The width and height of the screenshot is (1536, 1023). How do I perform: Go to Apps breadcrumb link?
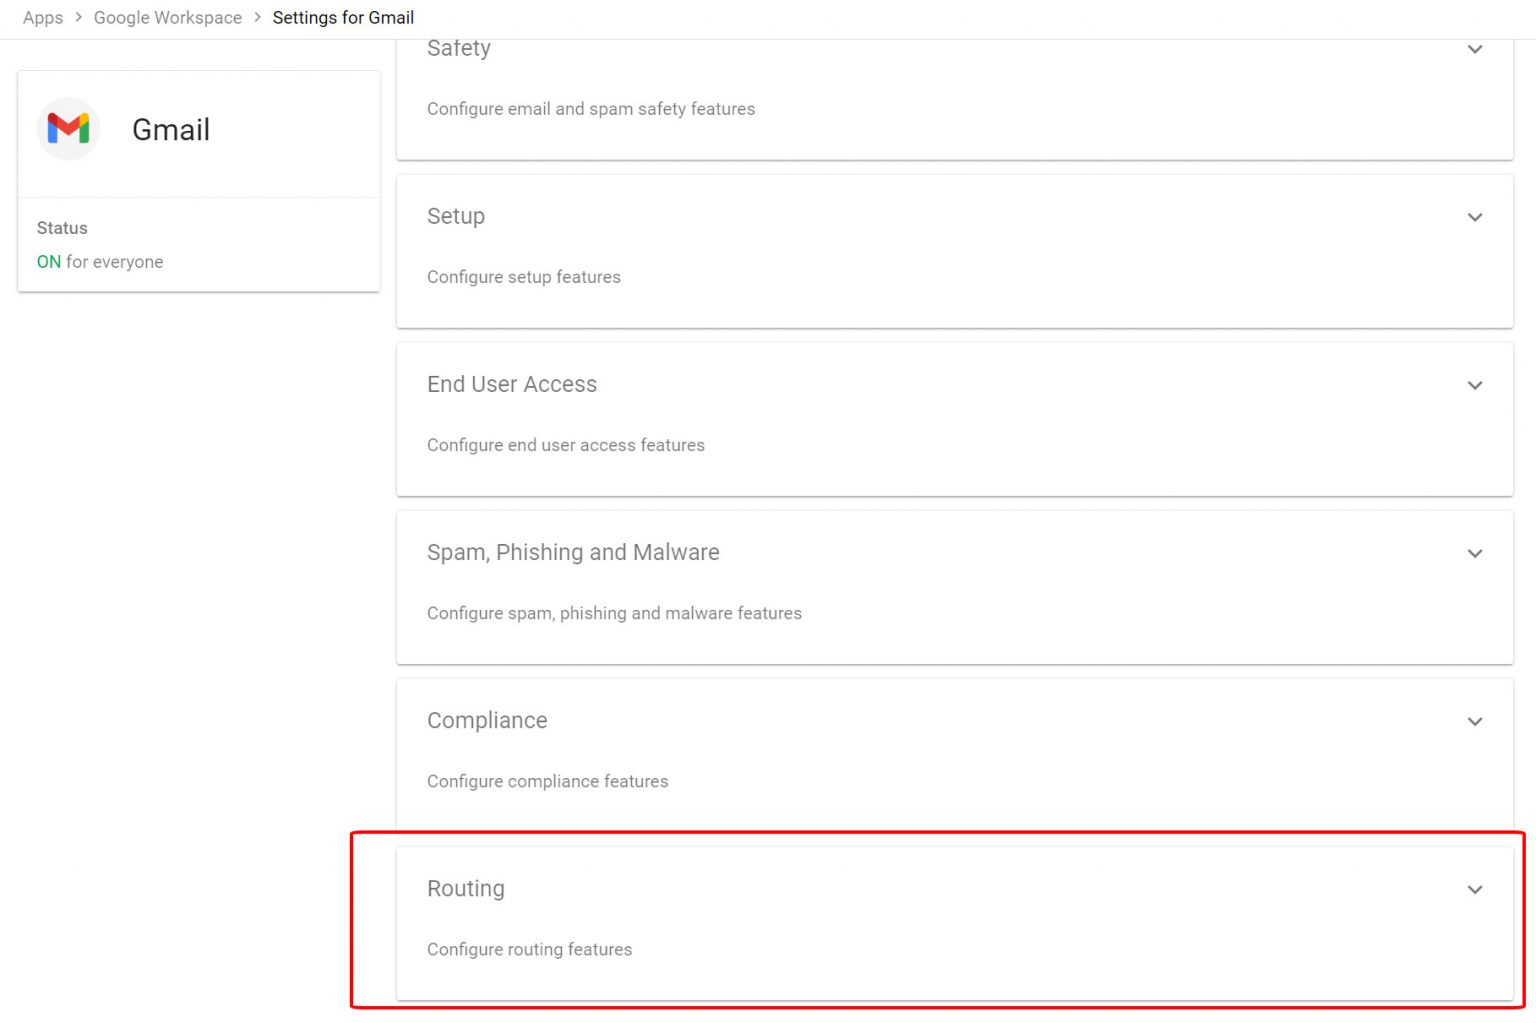[x=43, y=18]
